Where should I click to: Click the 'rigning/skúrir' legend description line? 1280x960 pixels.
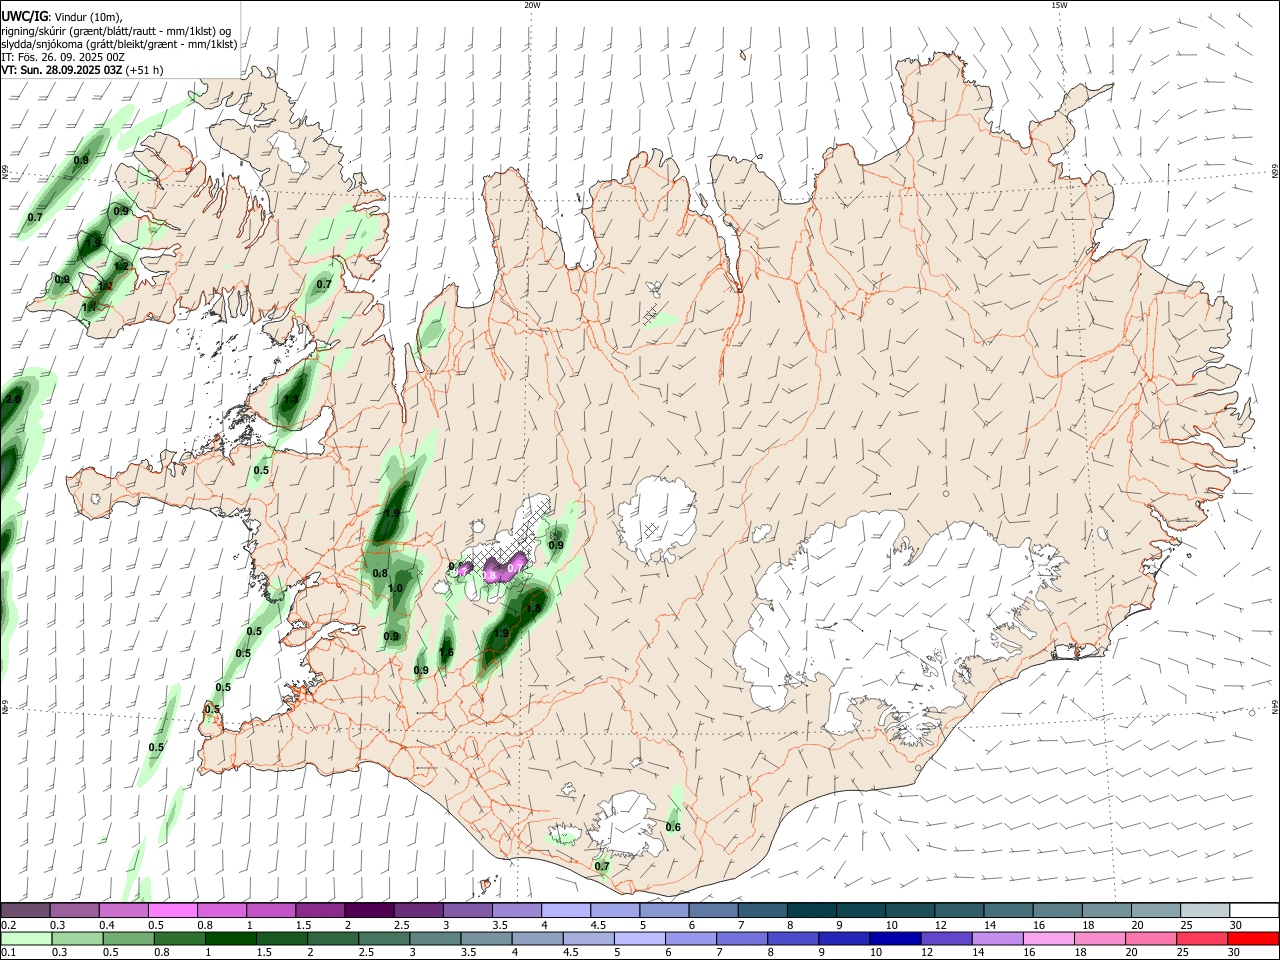[116, 31]
